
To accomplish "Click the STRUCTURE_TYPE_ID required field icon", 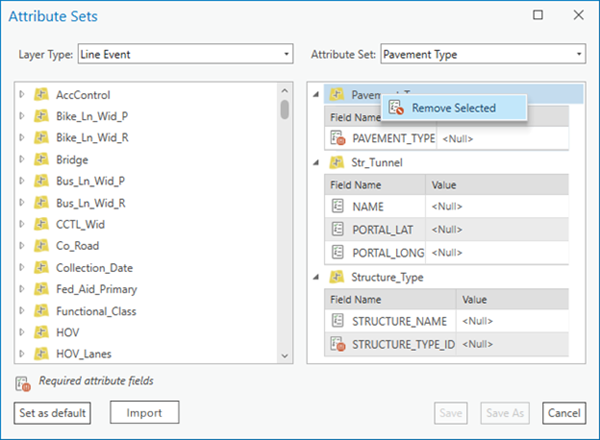I will pyautogui.click(x=338, y=344).
